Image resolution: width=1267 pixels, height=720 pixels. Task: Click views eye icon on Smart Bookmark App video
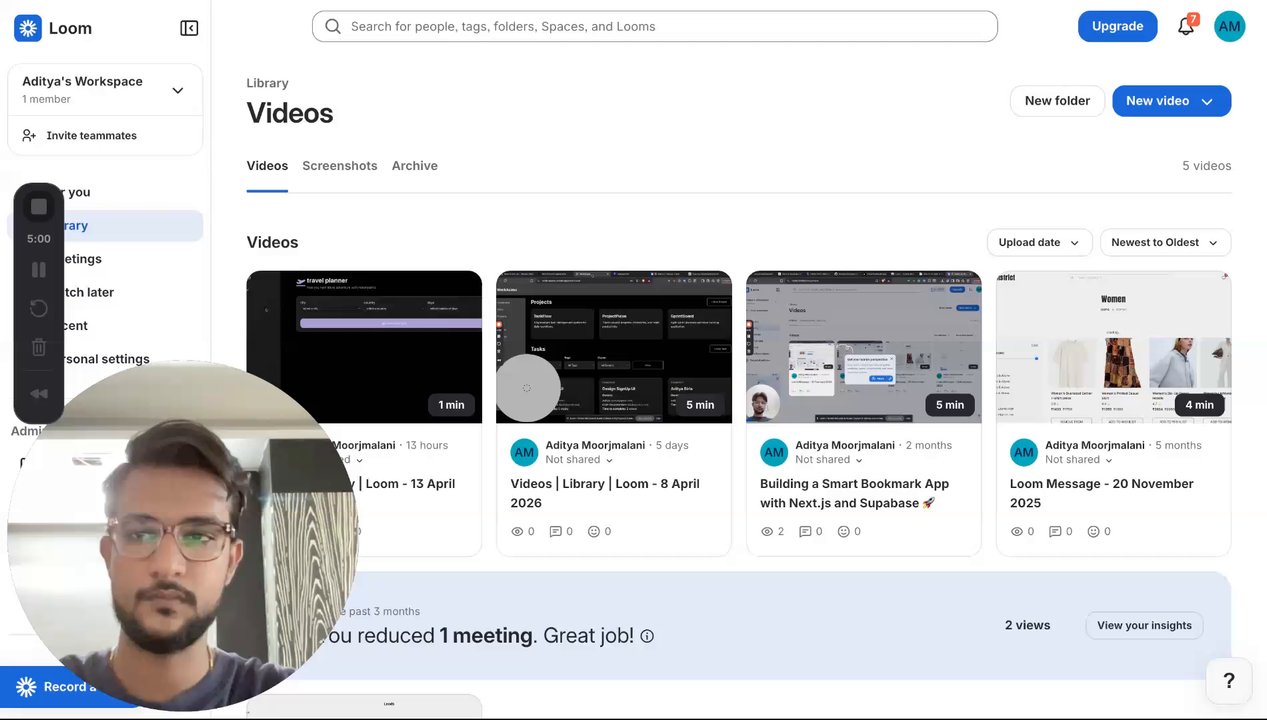tap(768, 532)
